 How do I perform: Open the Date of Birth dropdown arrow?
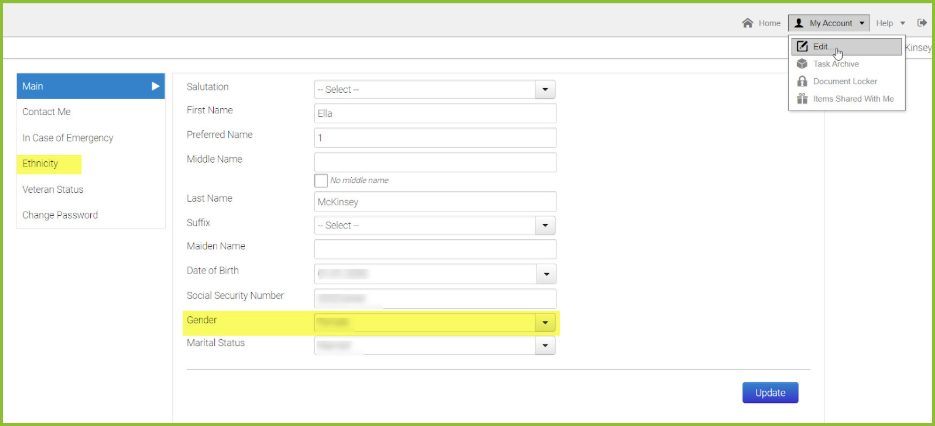[x=546, y=274]
